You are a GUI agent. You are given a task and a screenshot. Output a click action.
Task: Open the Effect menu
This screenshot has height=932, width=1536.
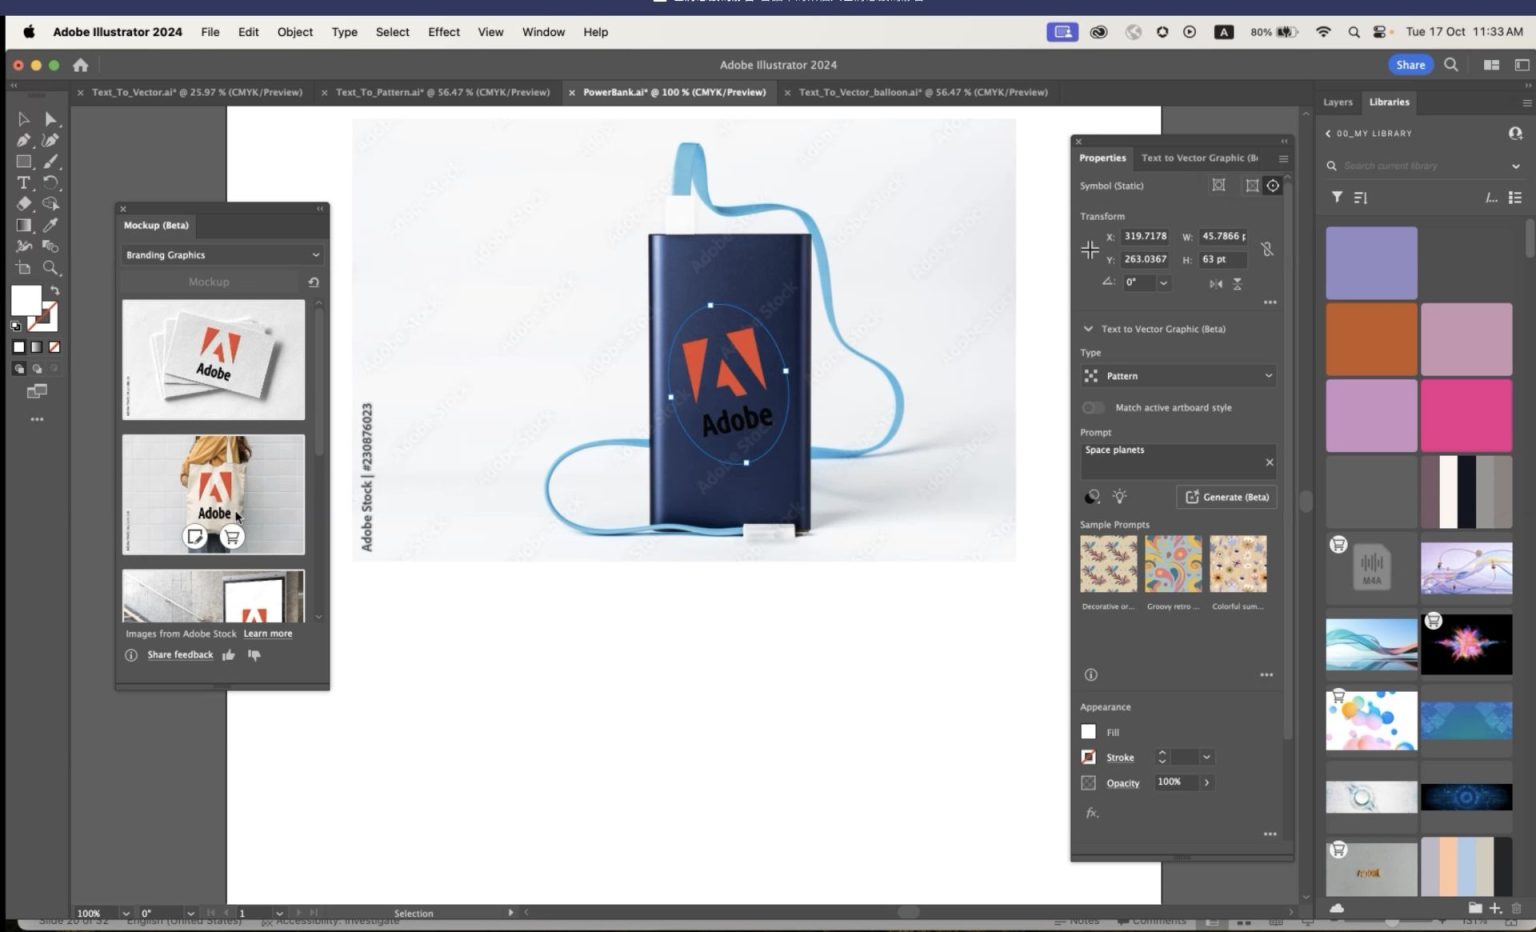(444, 32)
